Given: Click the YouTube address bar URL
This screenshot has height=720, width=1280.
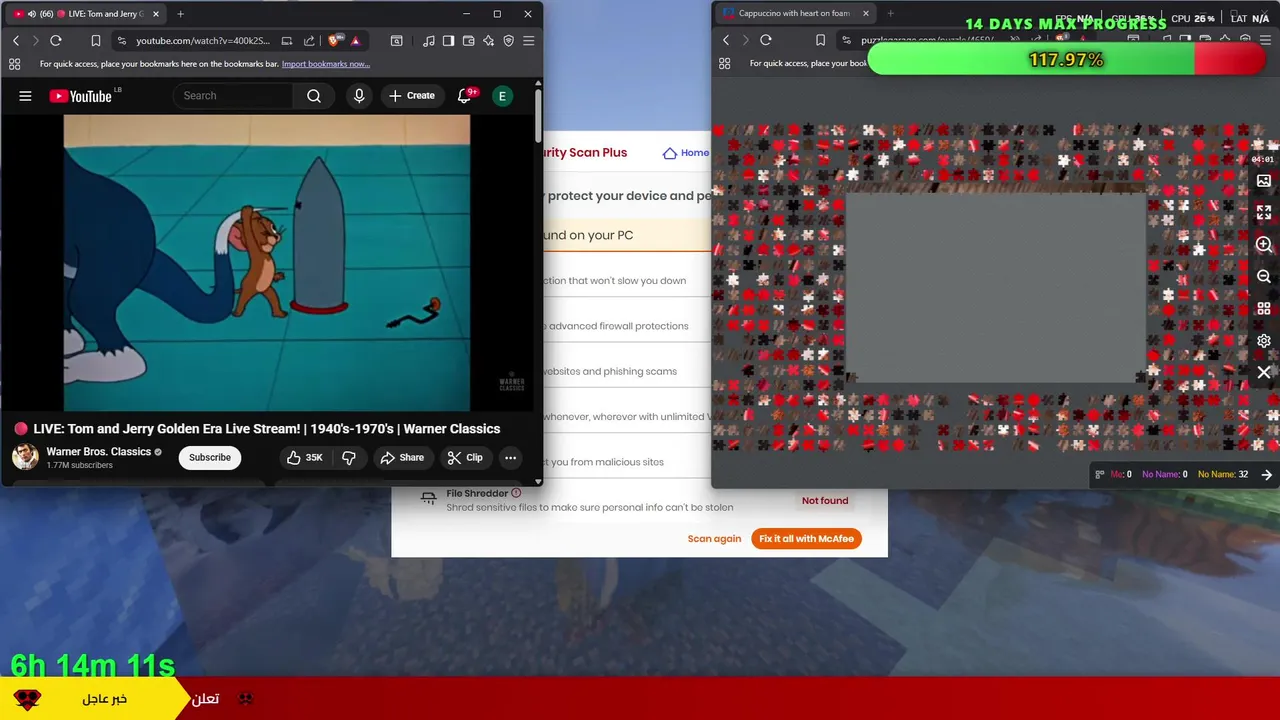Looking at the screenshot, I should (x=203, y=41).
